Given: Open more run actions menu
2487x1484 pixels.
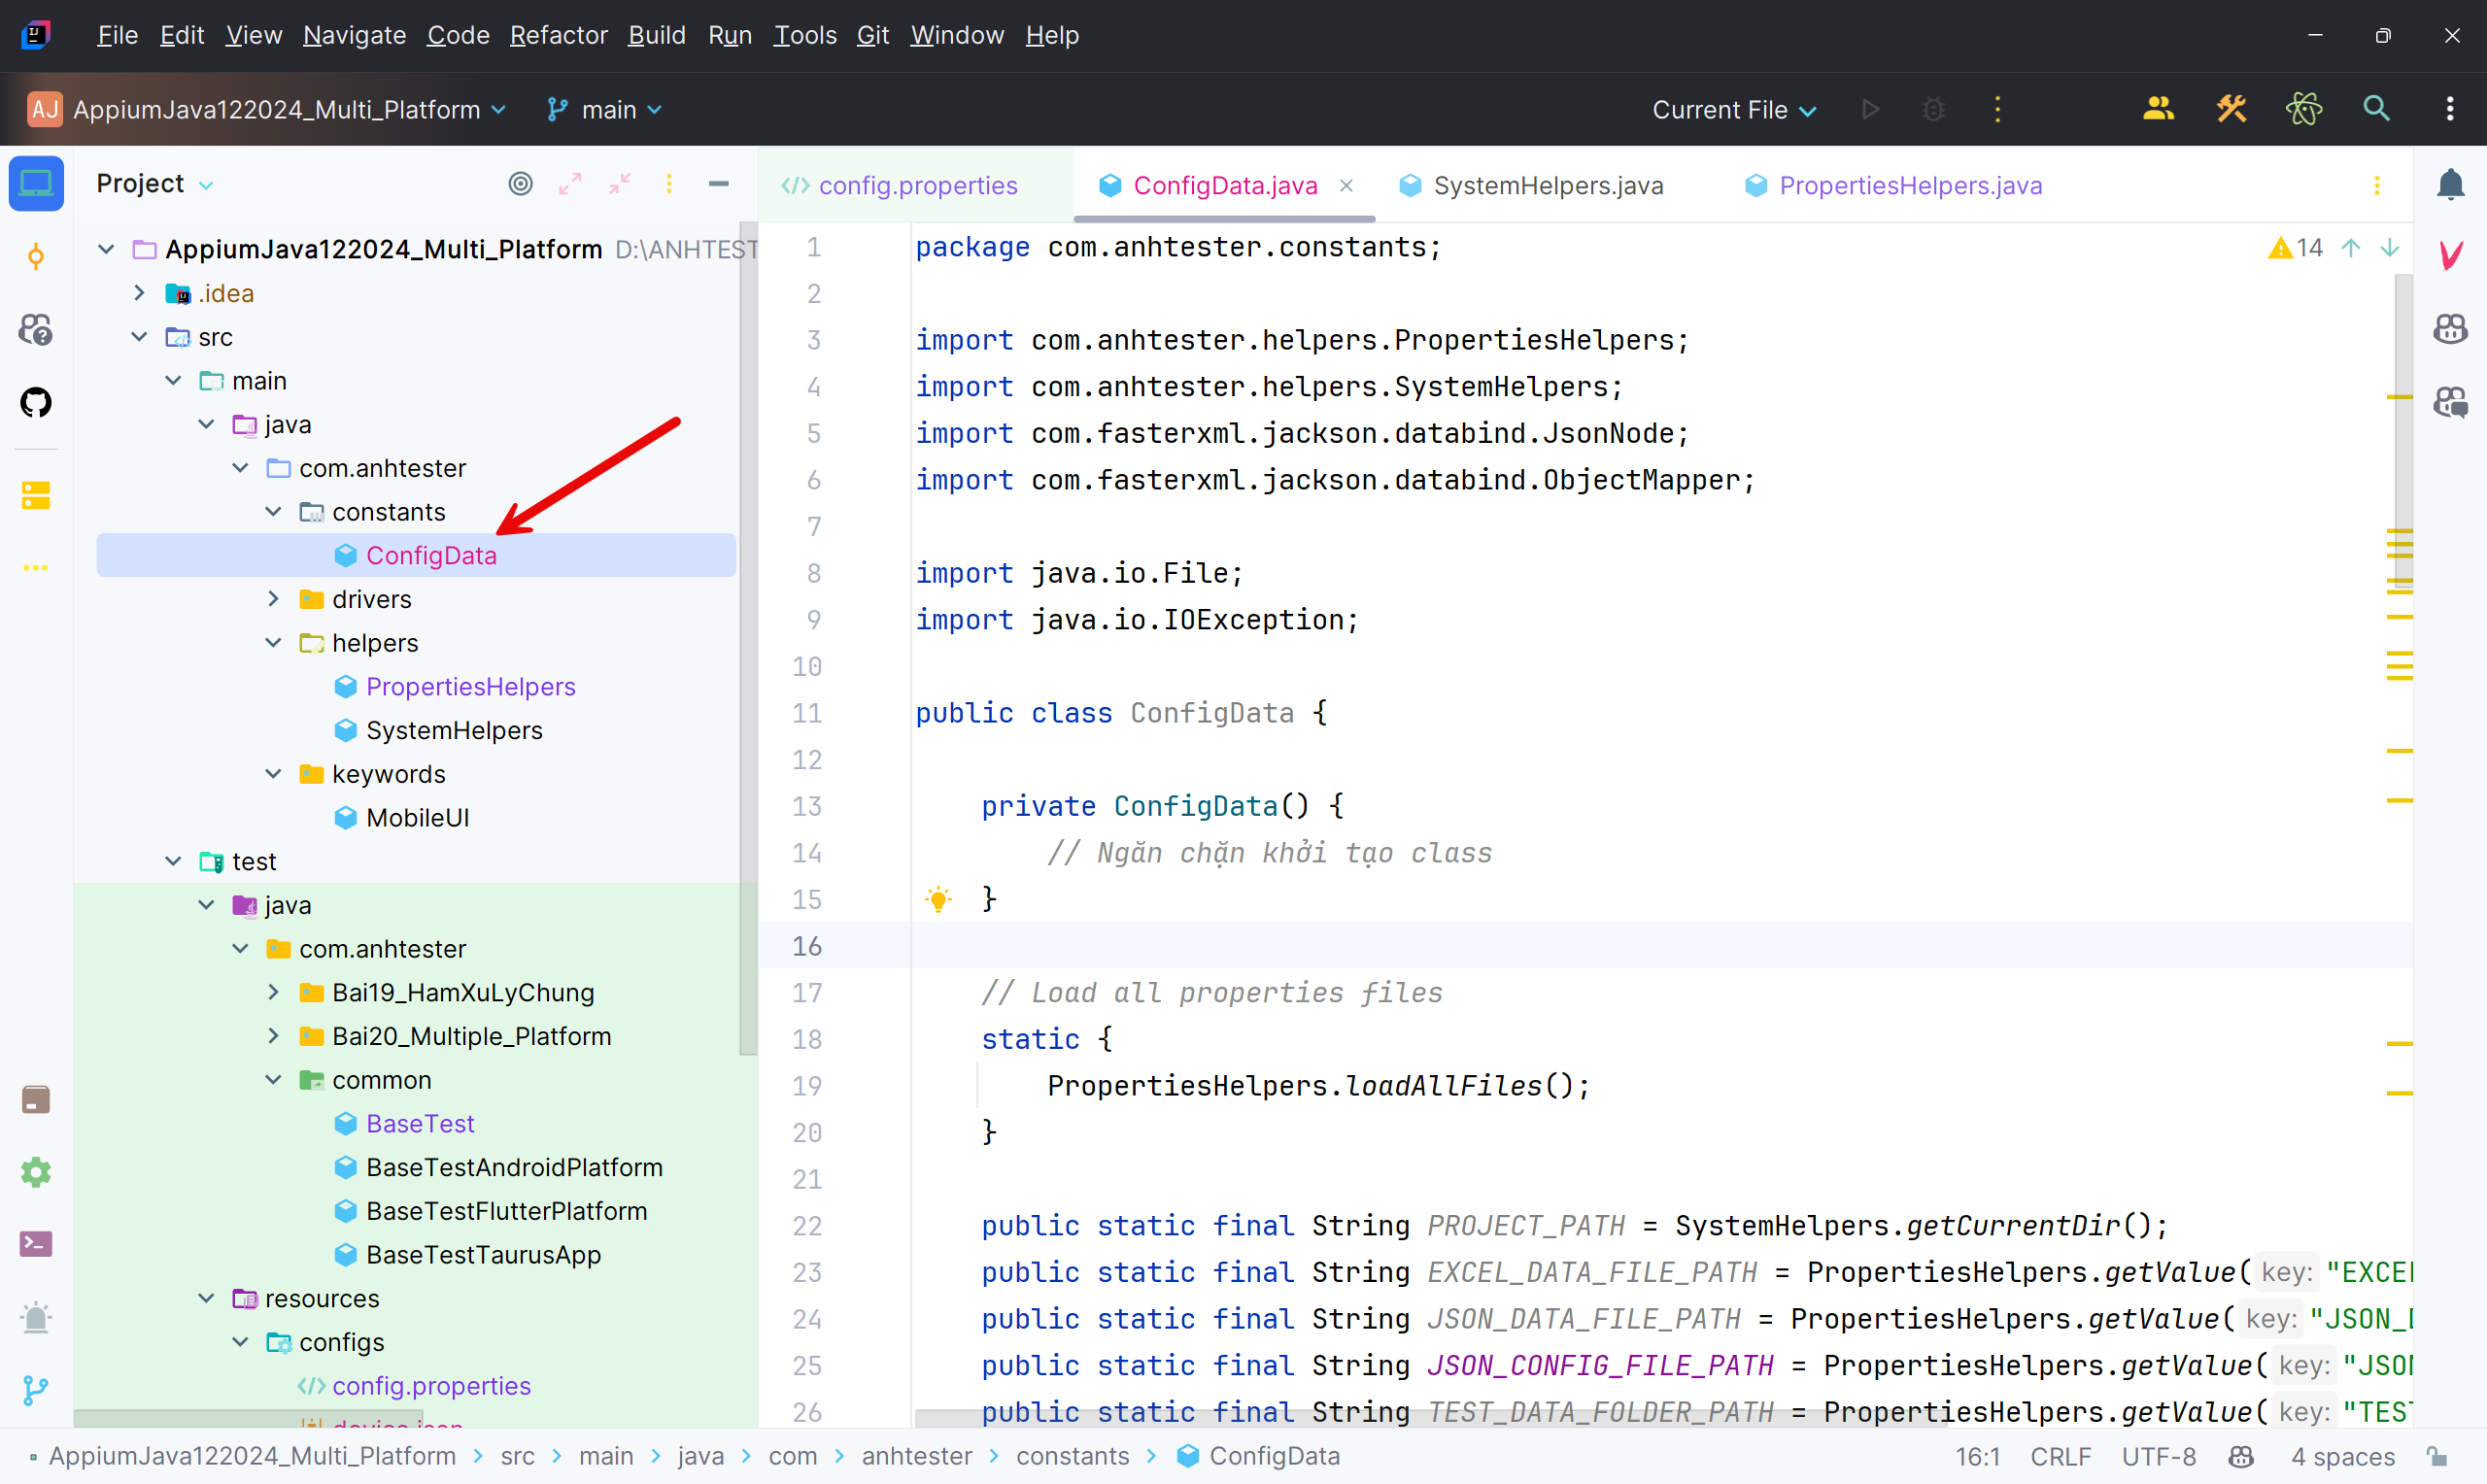Looking at the screenshot, I should (1998, 109).
